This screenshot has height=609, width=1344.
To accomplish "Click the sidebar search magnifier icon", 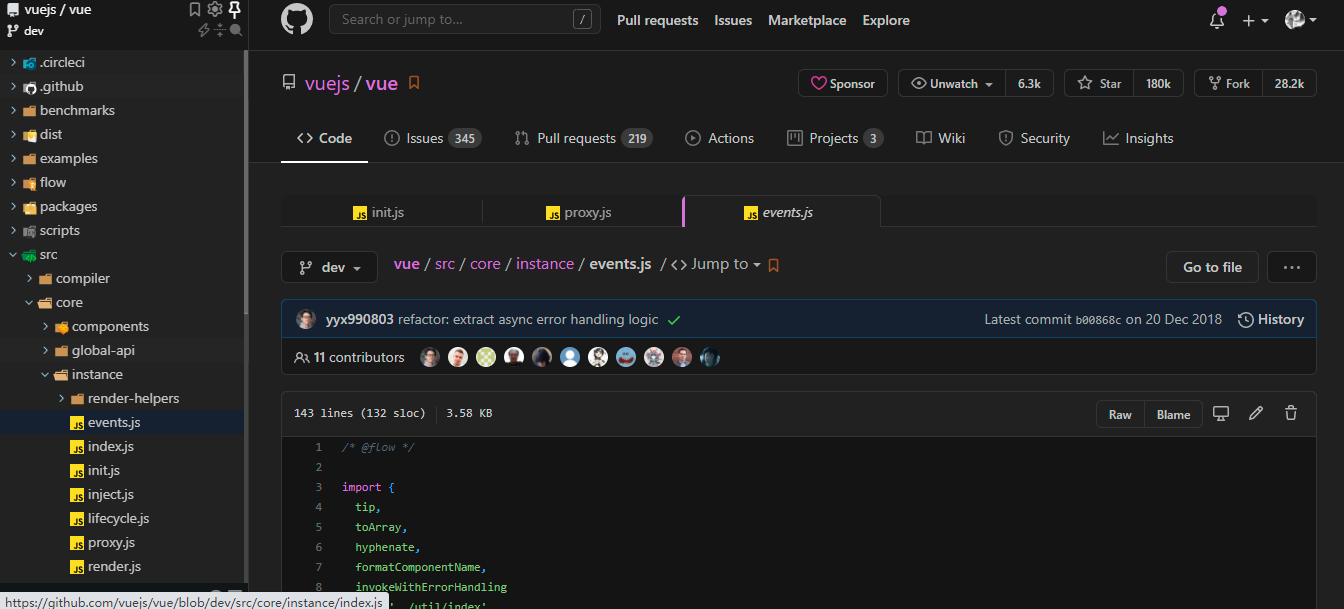I will (x=236, y=30).
